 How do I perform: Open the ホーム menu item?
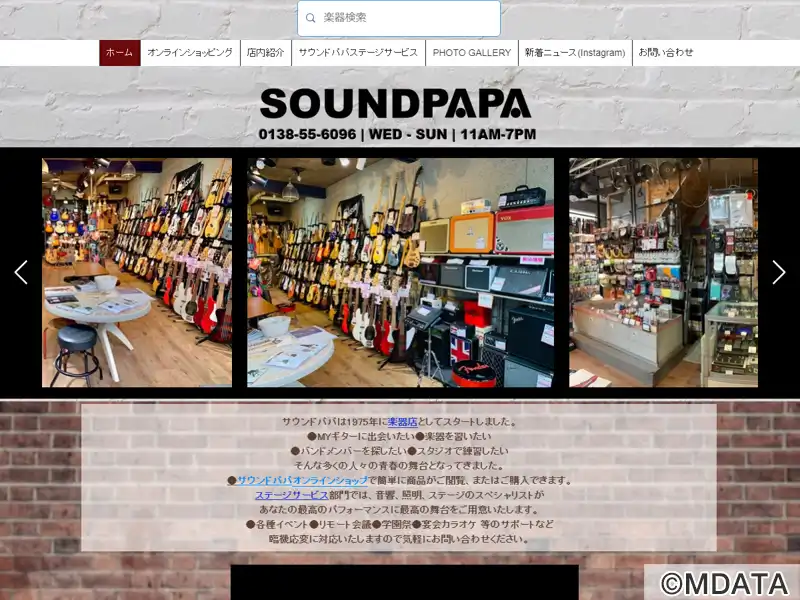(120, 53)
